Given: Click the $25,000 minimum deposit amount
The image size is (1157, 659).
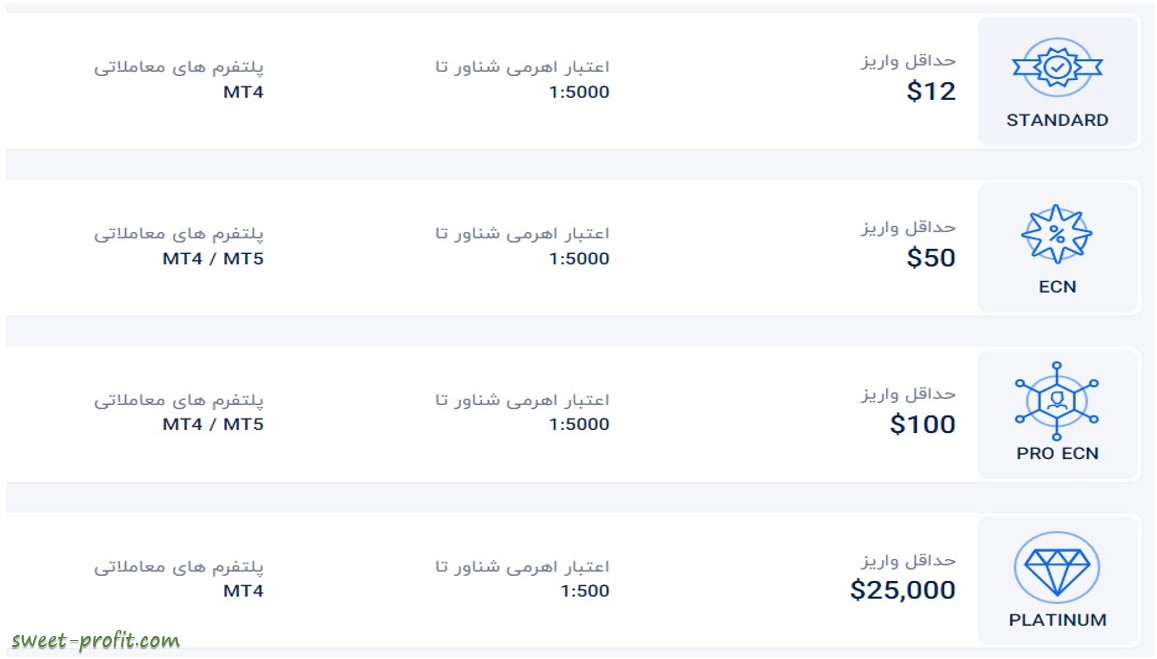Looking at the screenshot, I should pos(902,590).
